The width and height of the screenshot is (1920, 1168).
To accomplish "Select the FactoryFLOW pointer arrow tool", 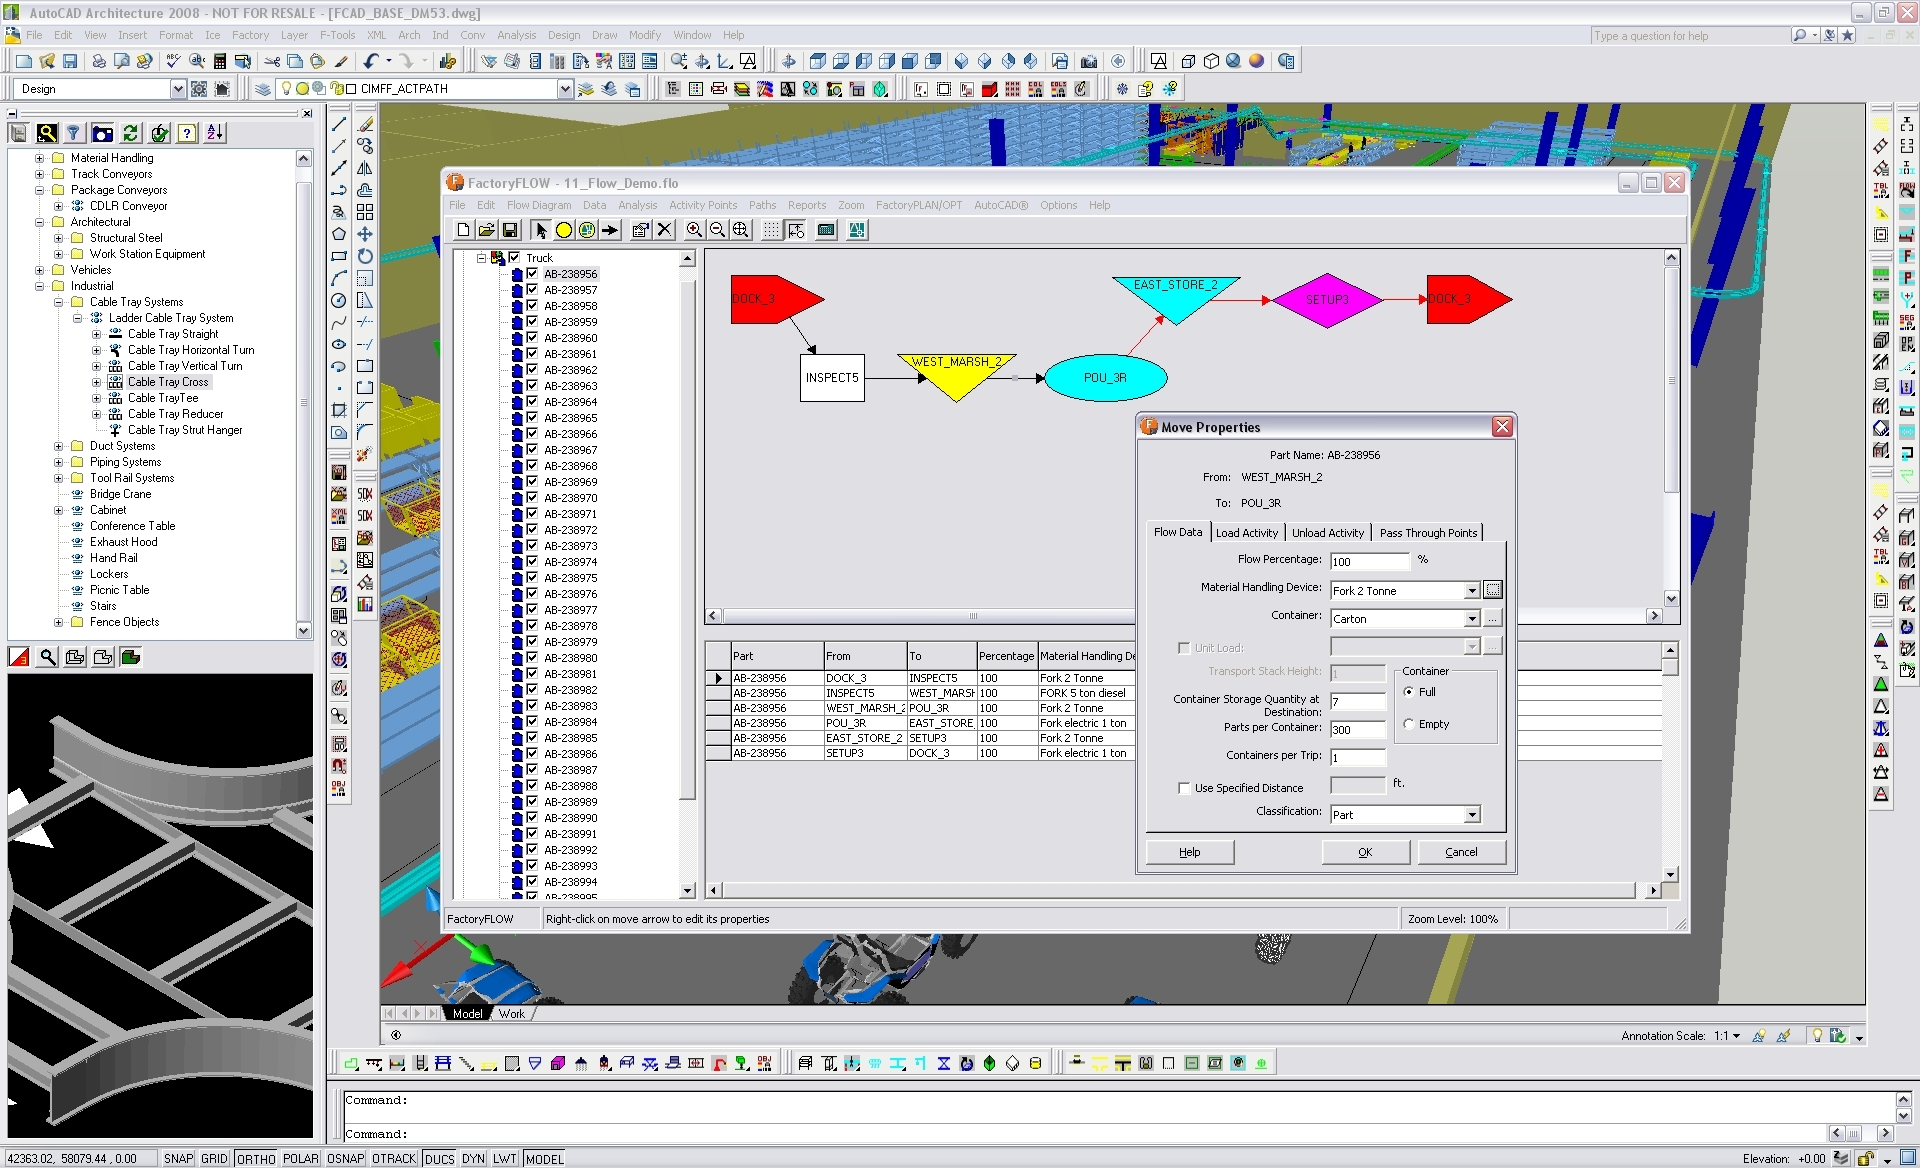I will point(540,230).
